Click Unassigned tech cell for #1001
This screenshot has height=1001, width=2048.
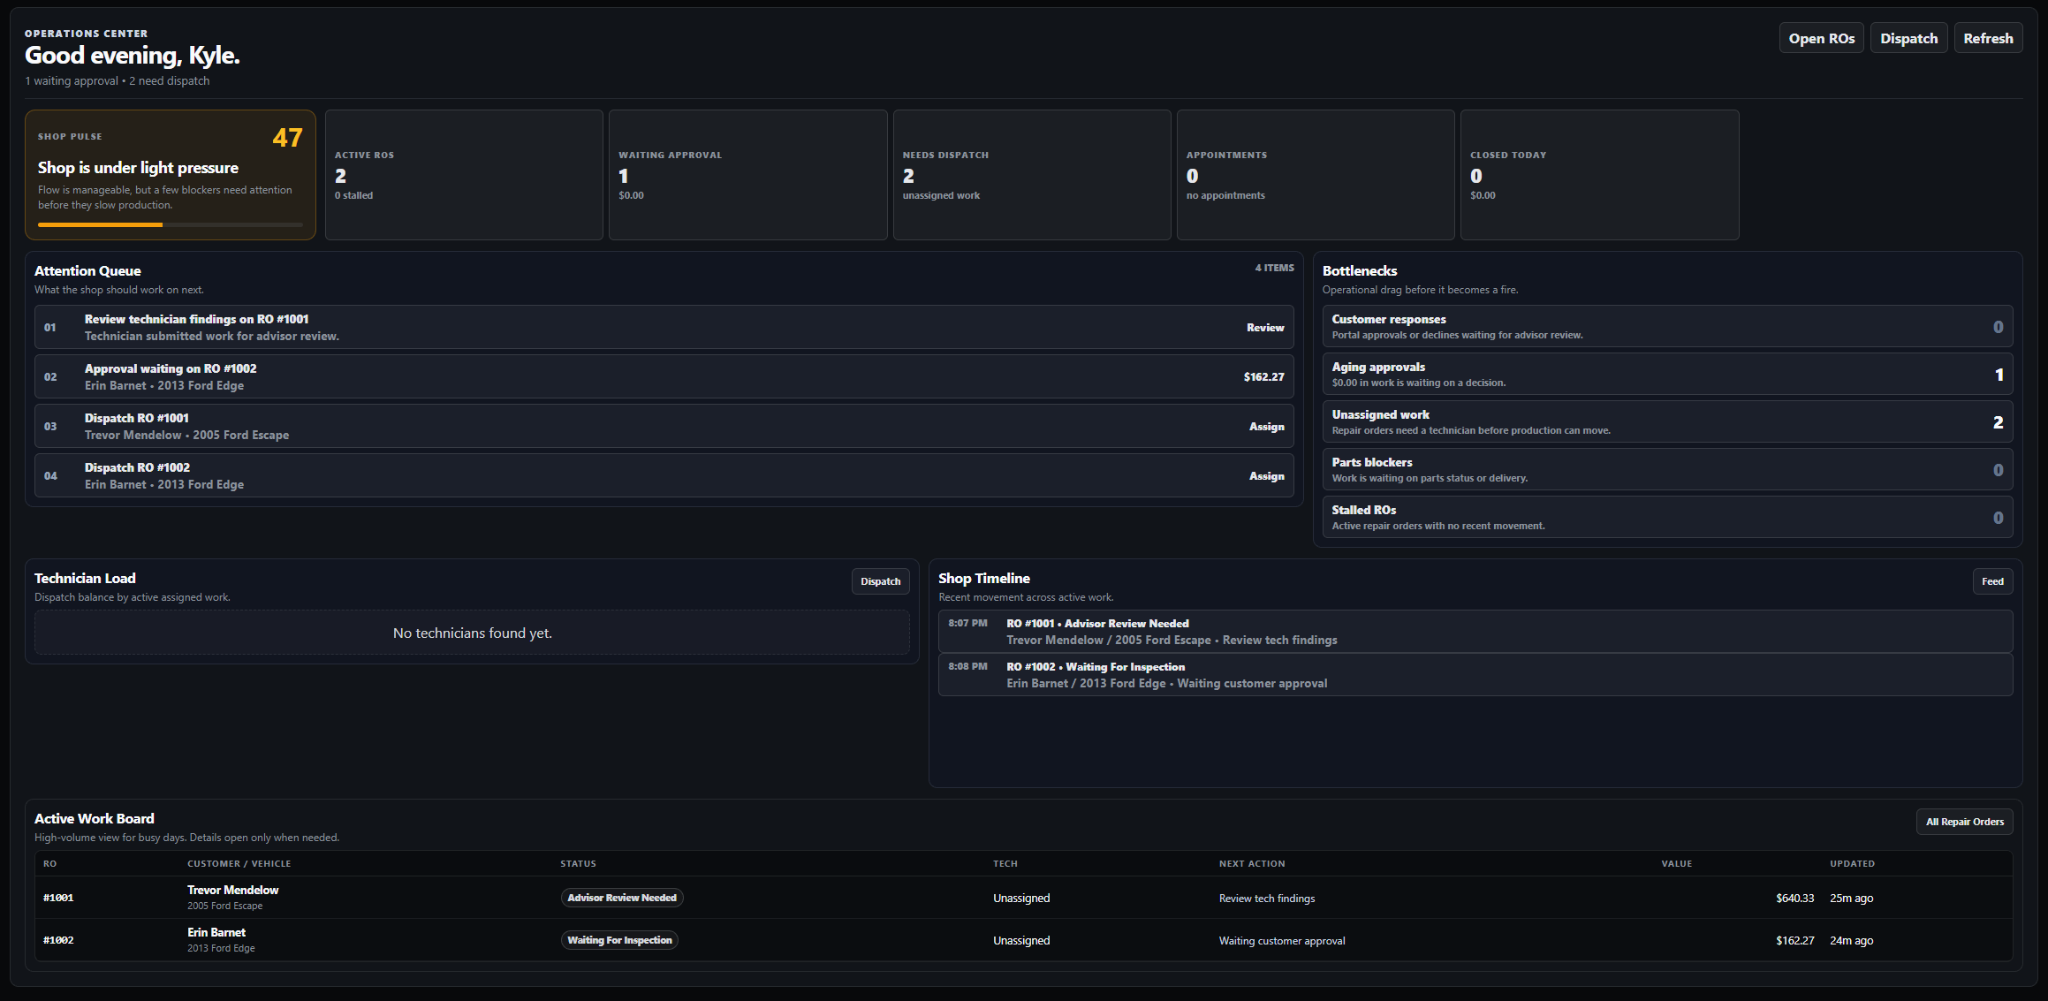[1021, 898]
